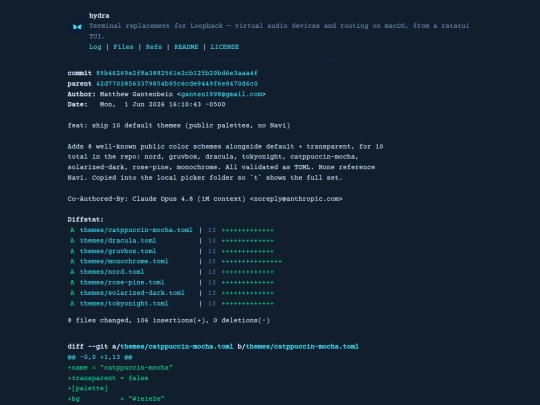Click the '8 files changed, 106 insertions' summary

168,320
